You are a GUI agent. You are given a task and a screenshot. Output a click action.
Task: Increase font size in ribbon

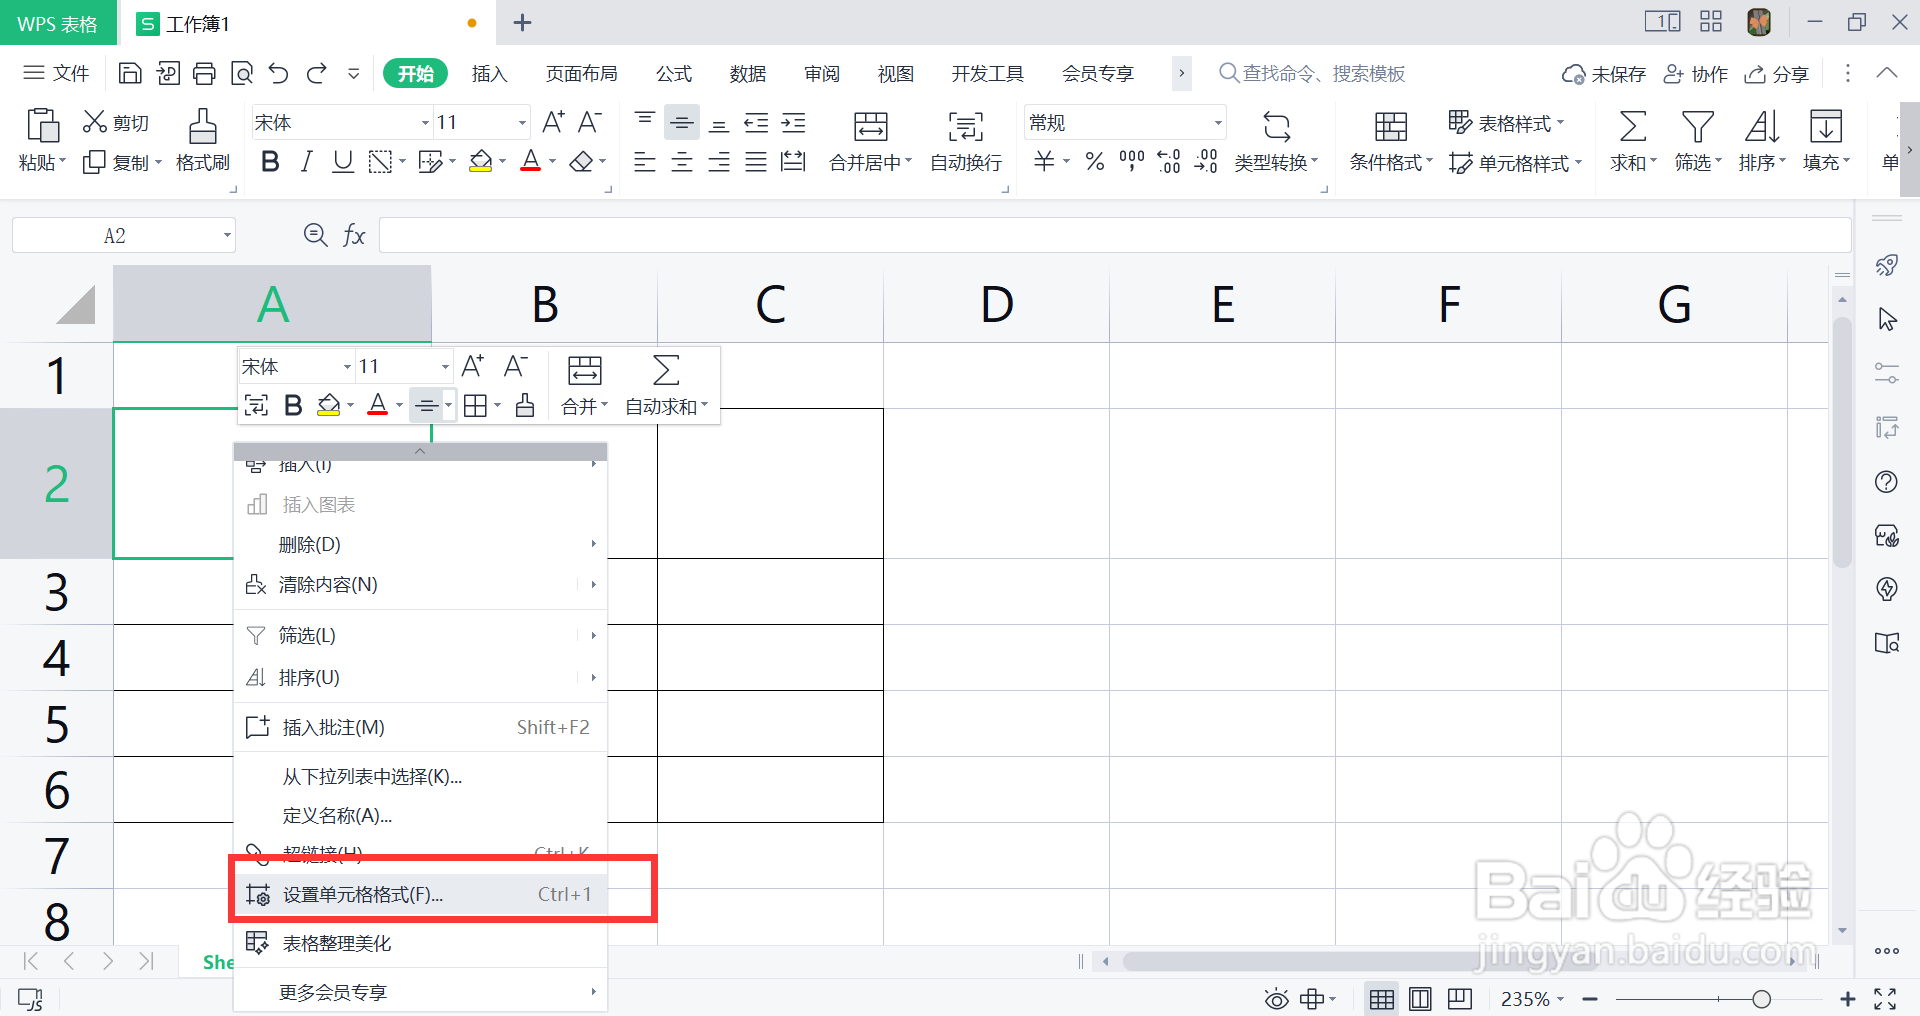tap(553, 122)
